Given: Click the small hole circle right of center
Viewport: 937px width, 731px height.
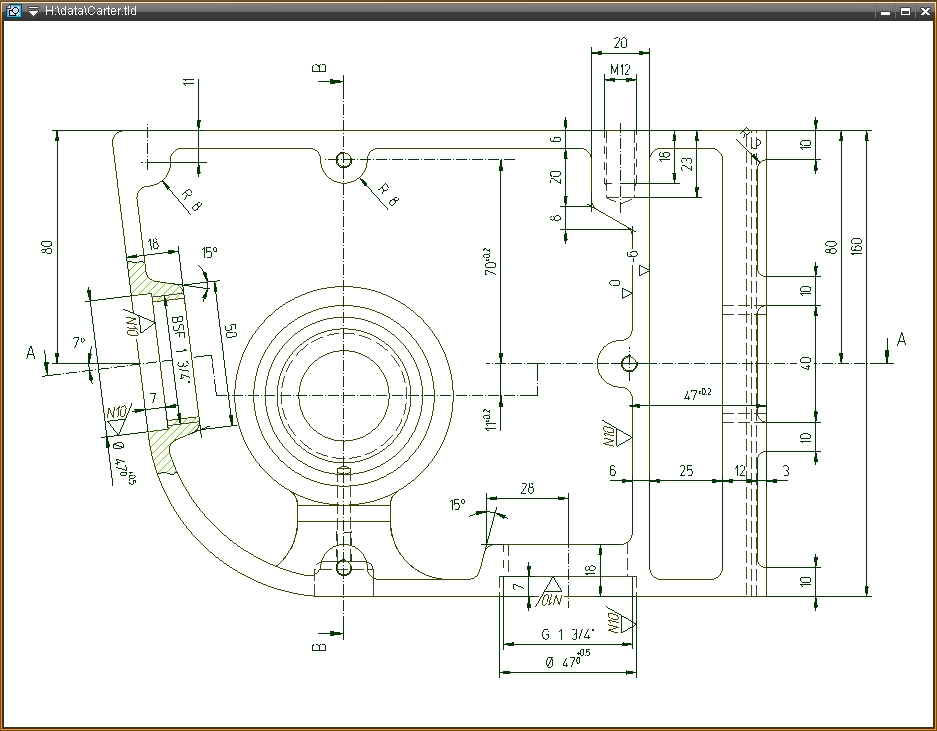Looking at the screenshot, I should (628, 363).
